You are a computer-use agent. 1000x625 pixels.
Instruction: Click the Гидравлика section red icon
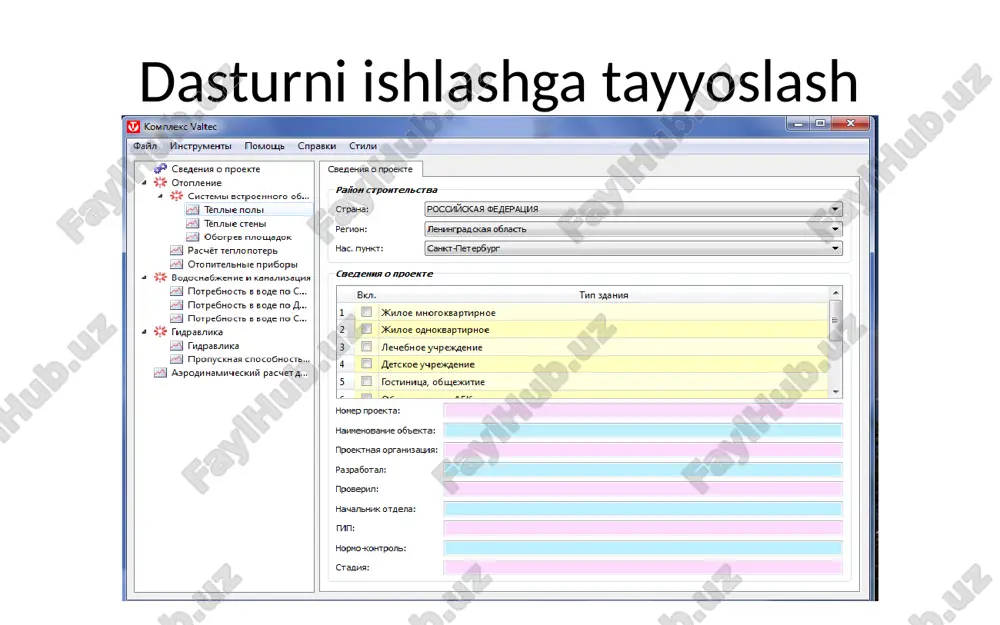click(160, 332)
